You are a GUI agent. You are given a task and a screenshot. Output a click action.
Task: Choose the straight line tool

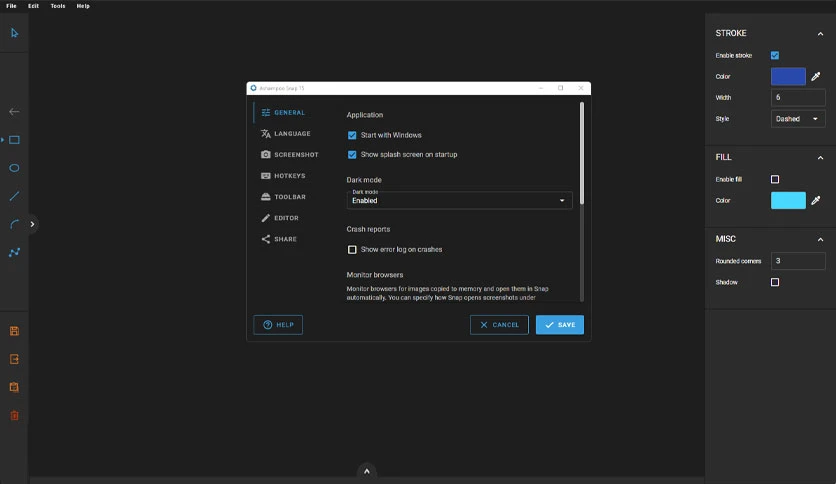click(14, 196)
